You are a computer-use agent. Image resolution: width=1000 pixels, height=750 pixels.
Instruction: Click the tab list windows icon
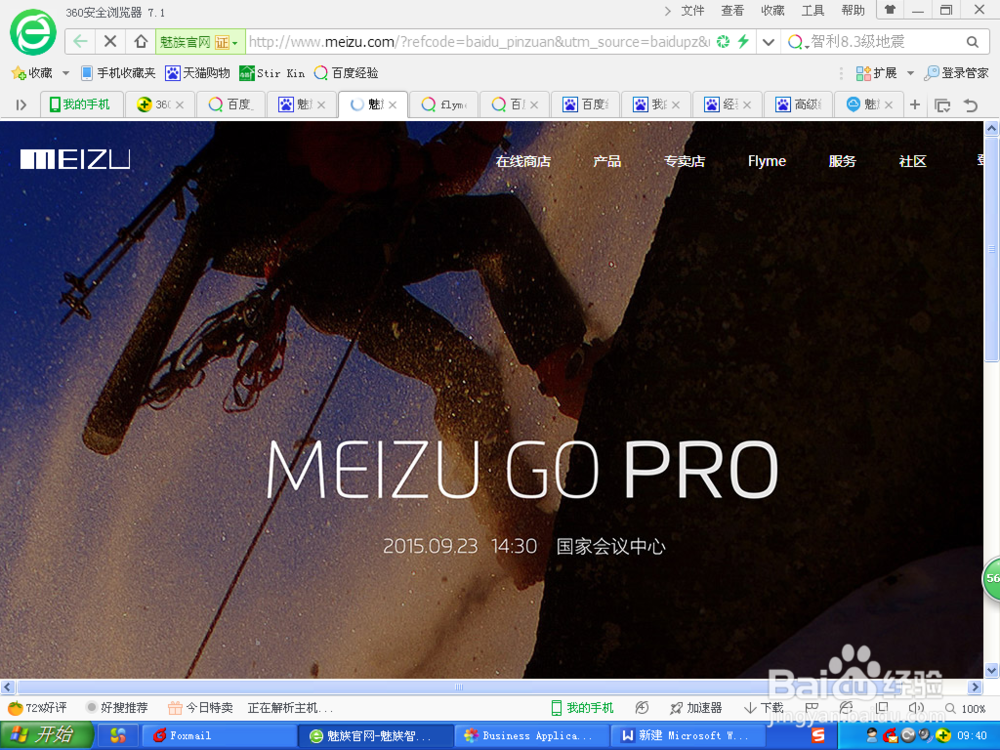point(942,105)
